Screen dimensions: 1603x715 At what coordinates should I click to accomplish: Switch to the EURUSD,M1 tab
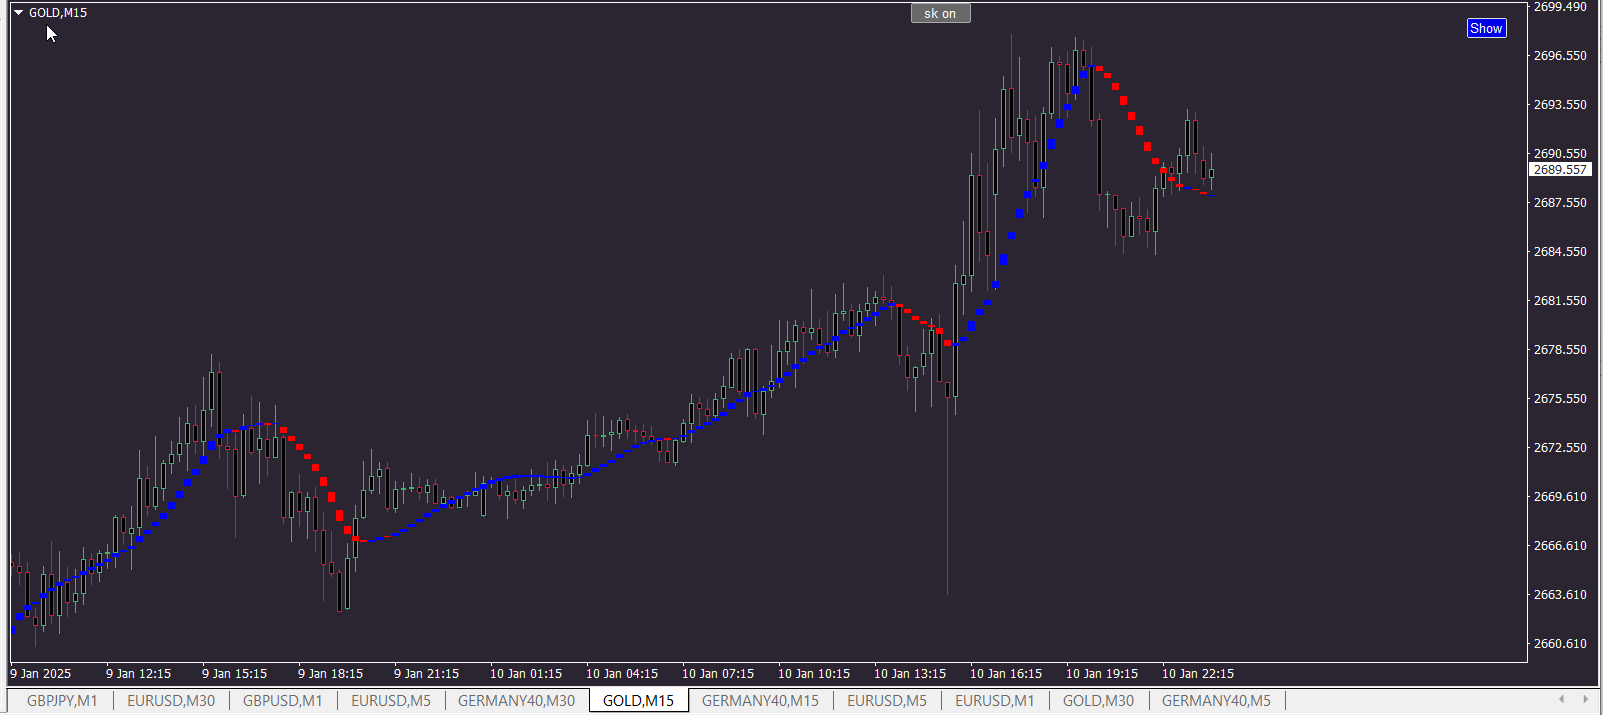tap(995, 701)
